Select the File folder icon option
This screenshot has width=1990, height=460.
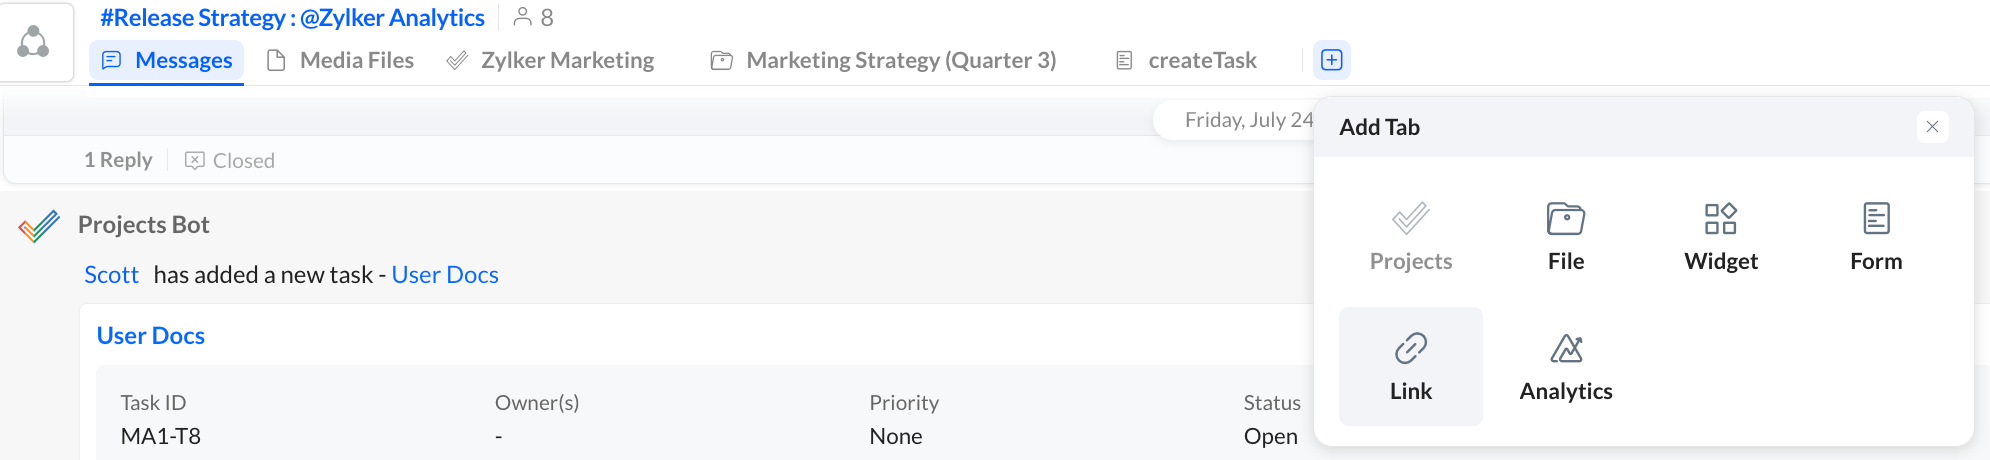tap(1565, 219)
